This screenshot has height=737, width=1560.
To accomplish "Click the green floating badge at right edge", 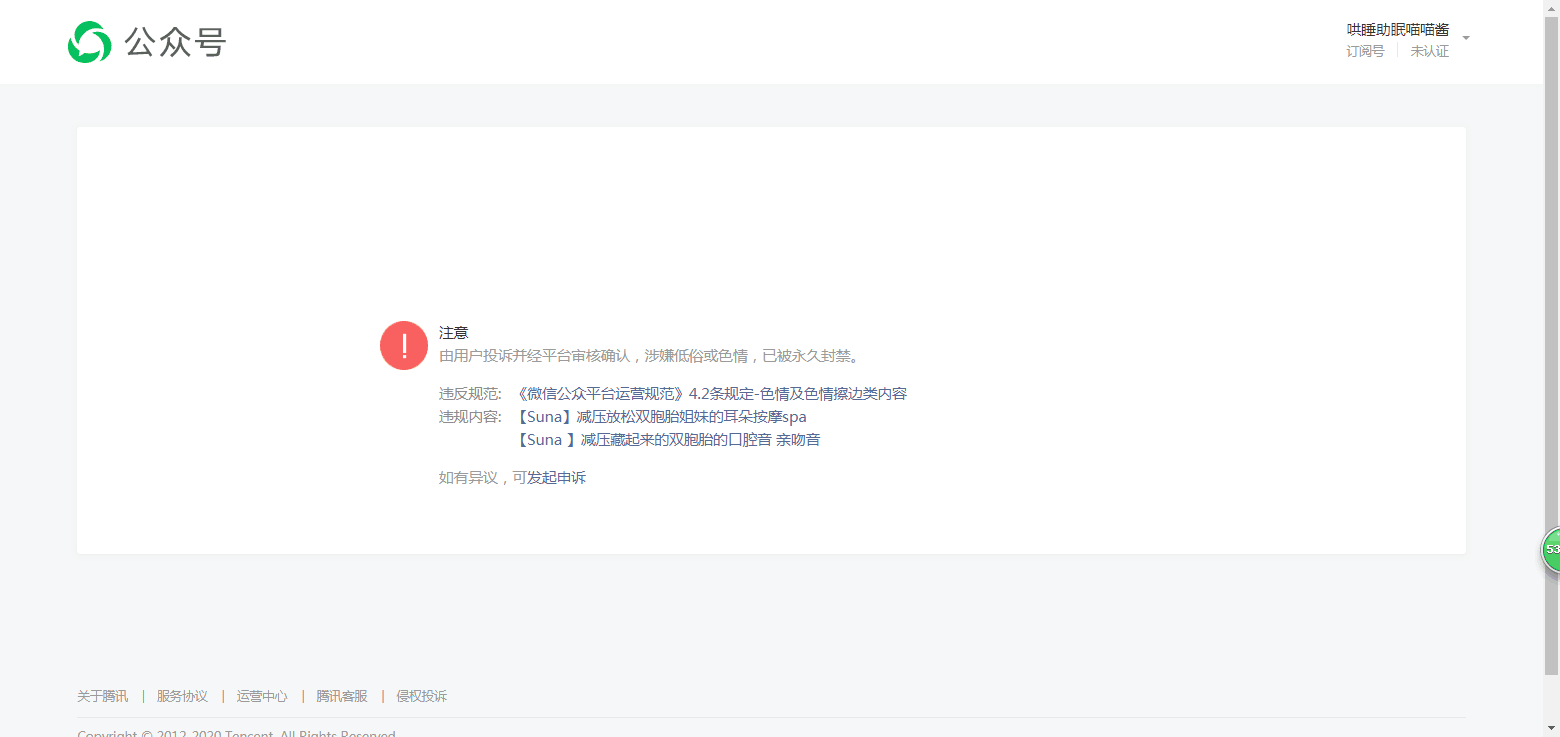I will tap(1551, 550).
